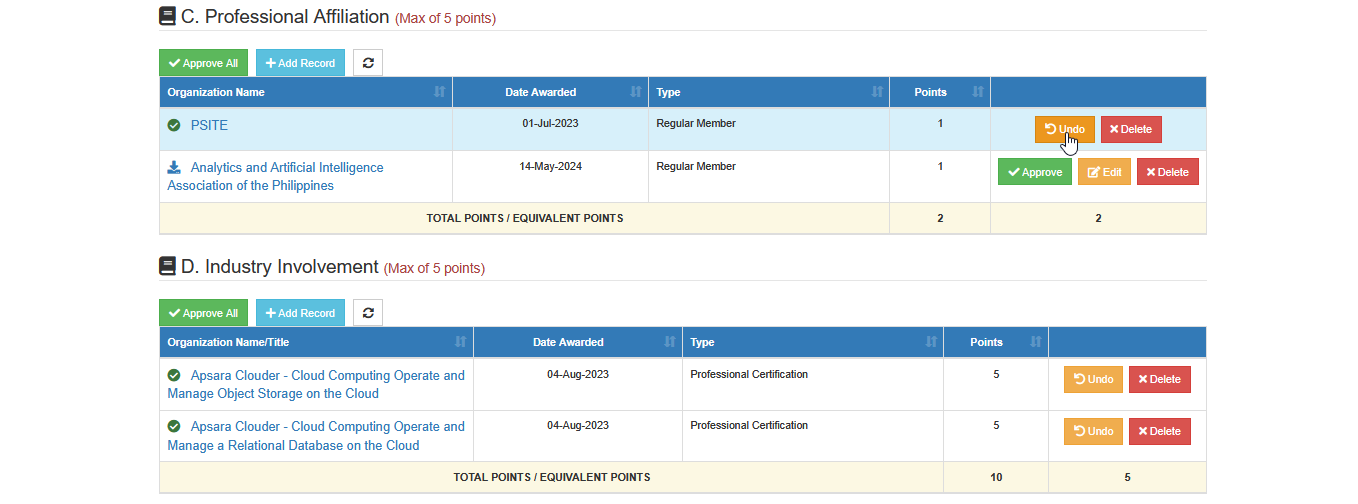Screen dimensions: 1358x504
Task: Click book icon of Professional Affiliation heading
Action: [x=168, y=16]
